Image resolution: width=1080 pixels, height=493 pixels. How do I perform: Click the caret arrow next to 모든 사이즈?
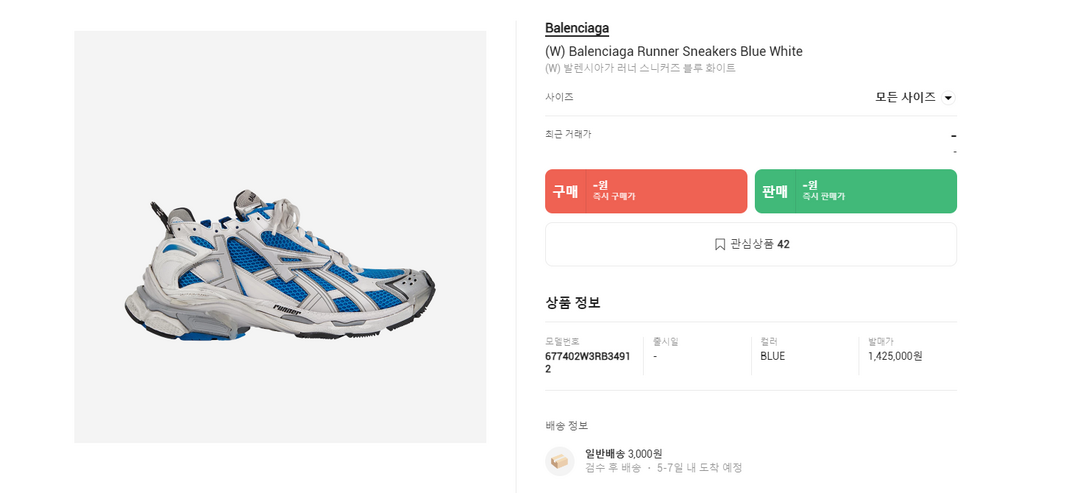tap(948, 98)
